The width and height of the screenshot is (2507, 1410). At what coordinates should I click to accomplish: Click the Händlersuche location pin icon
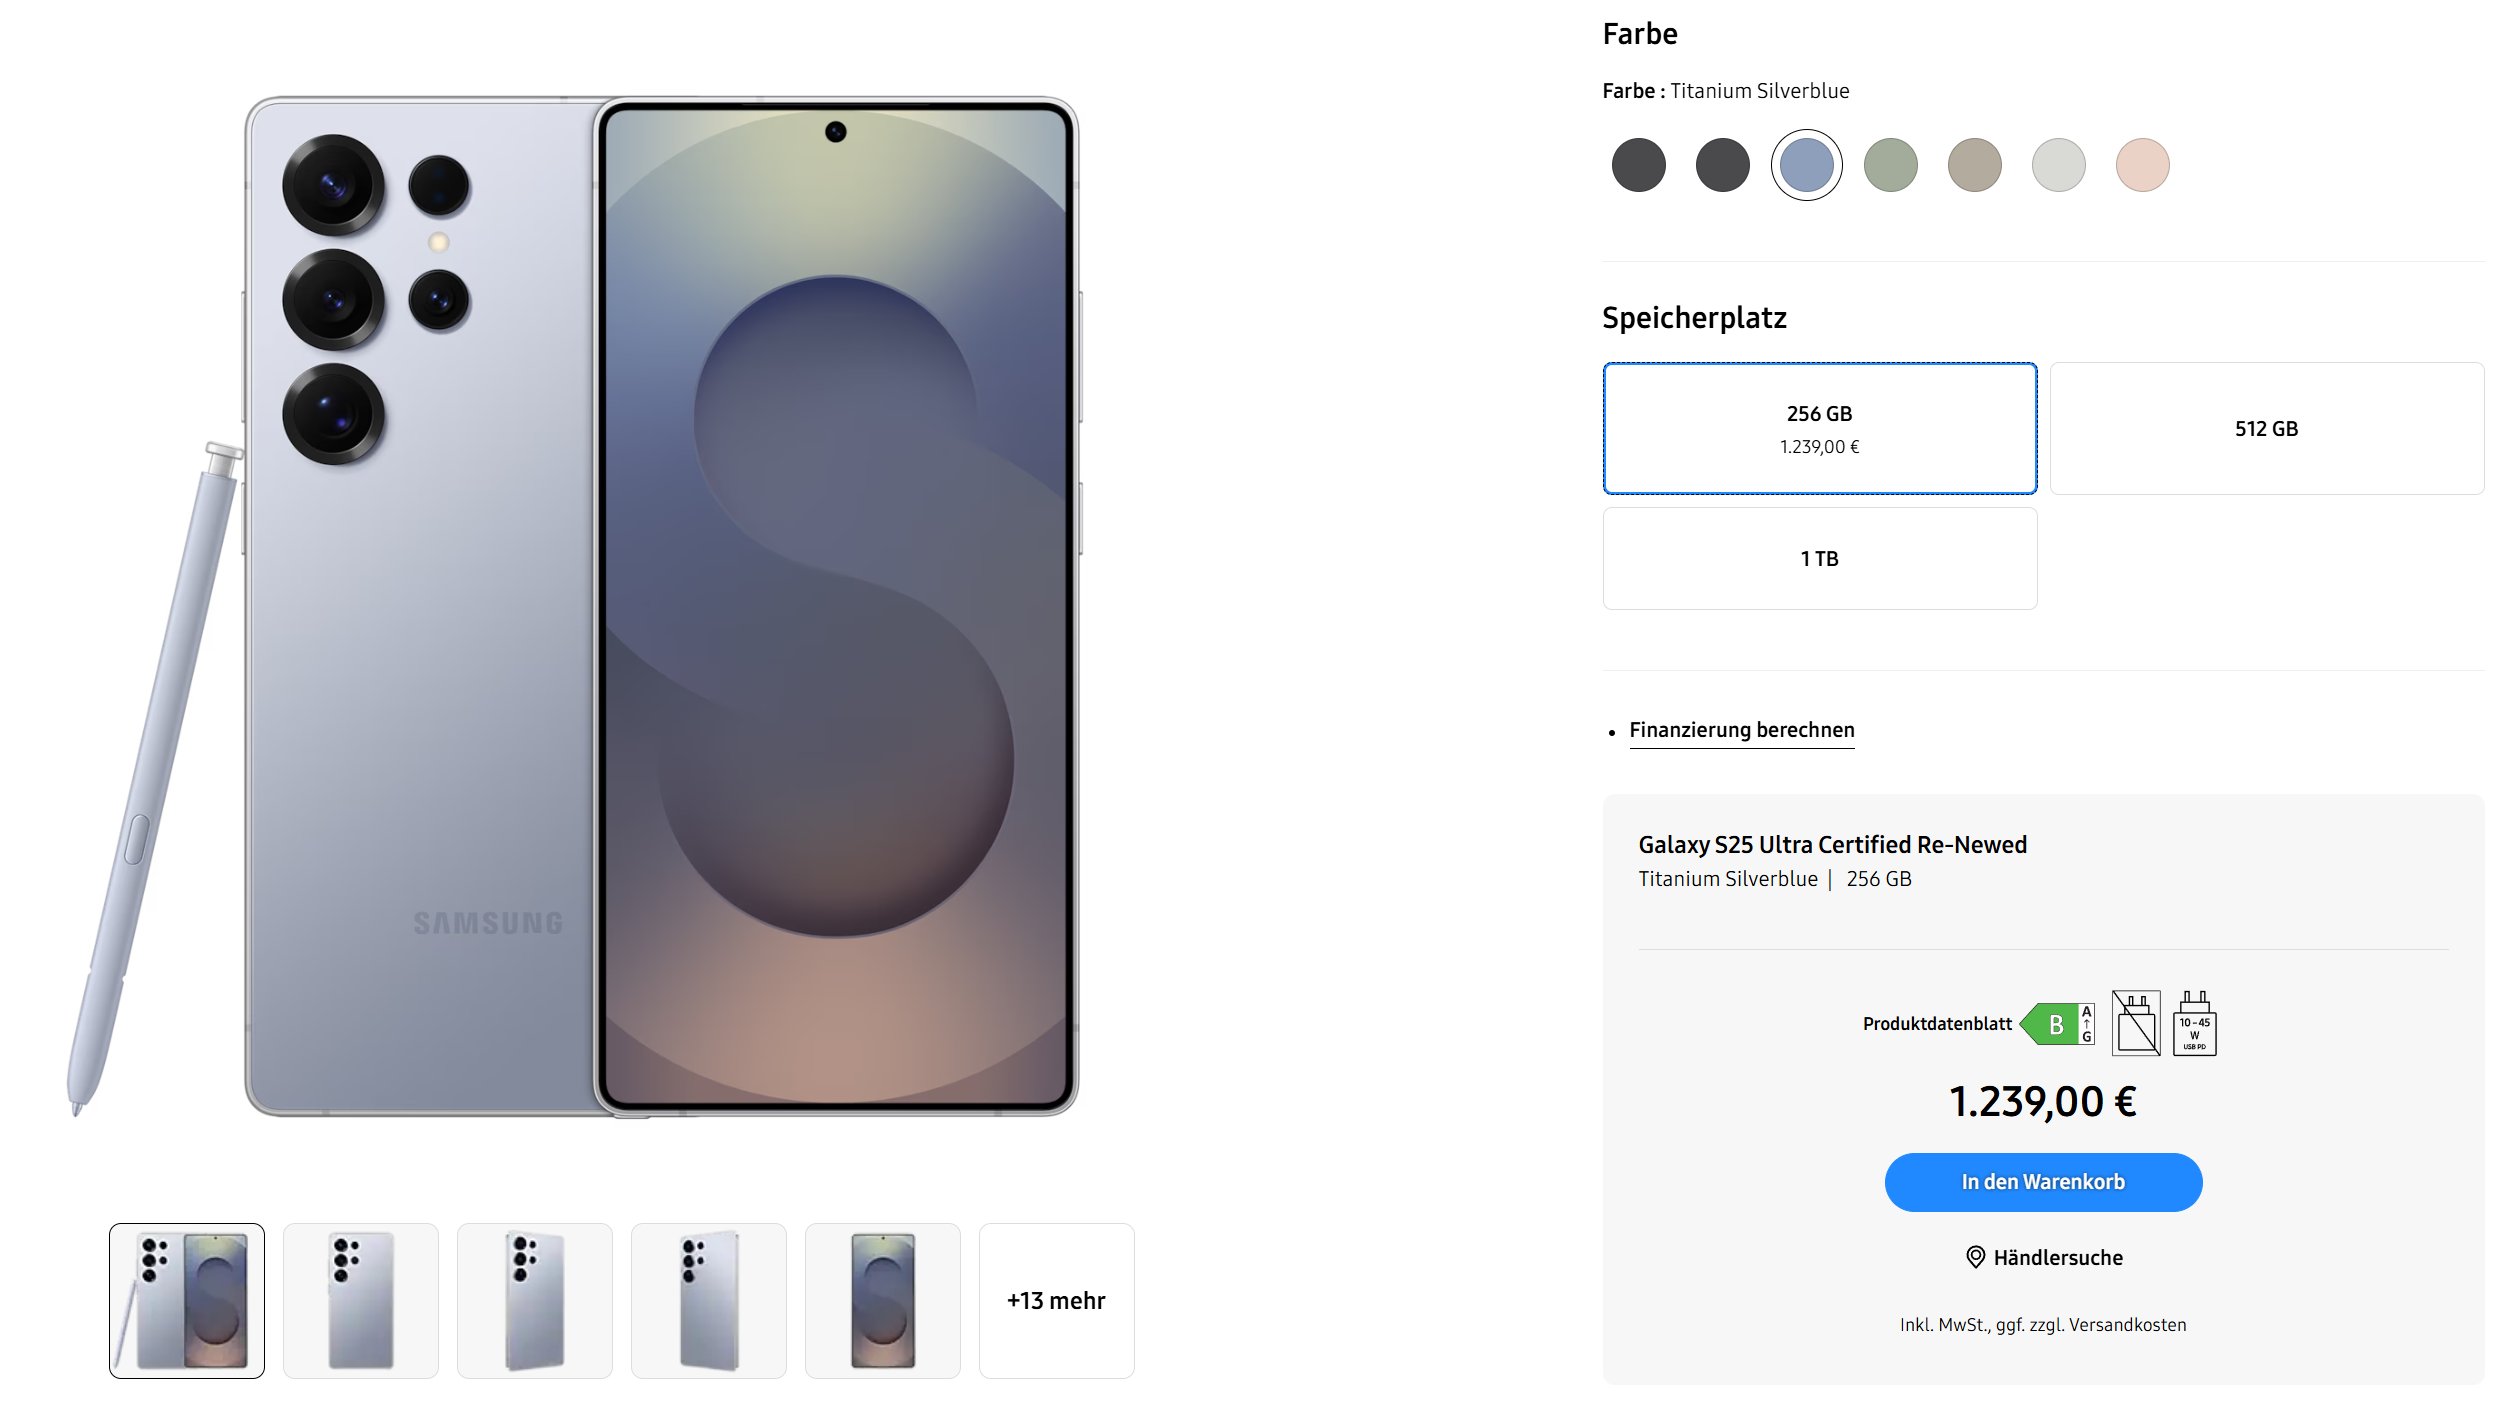(1975, 1257)
